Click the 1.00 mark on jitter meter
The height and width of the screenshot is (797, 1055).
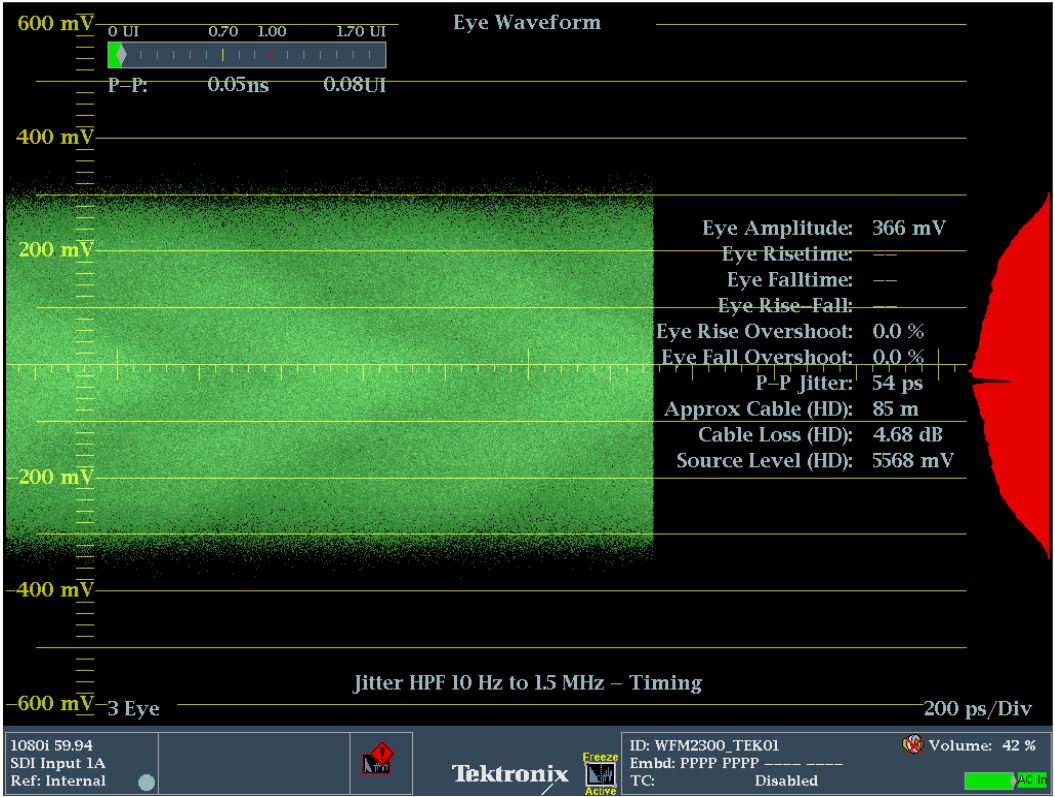272,32
